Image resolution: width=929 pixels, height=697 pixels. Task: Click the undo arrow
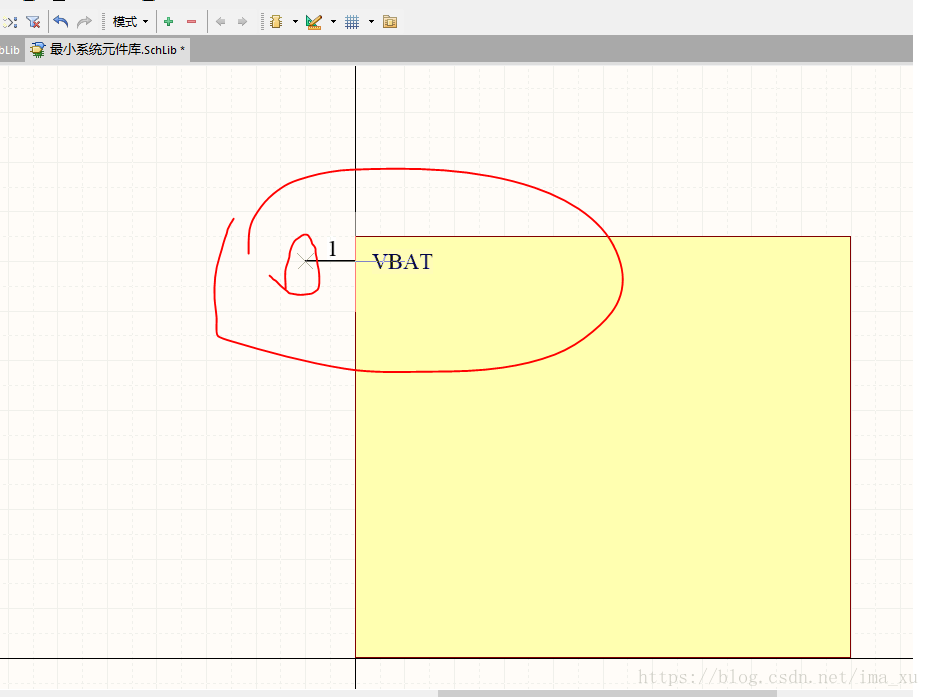tap(61, 21)
